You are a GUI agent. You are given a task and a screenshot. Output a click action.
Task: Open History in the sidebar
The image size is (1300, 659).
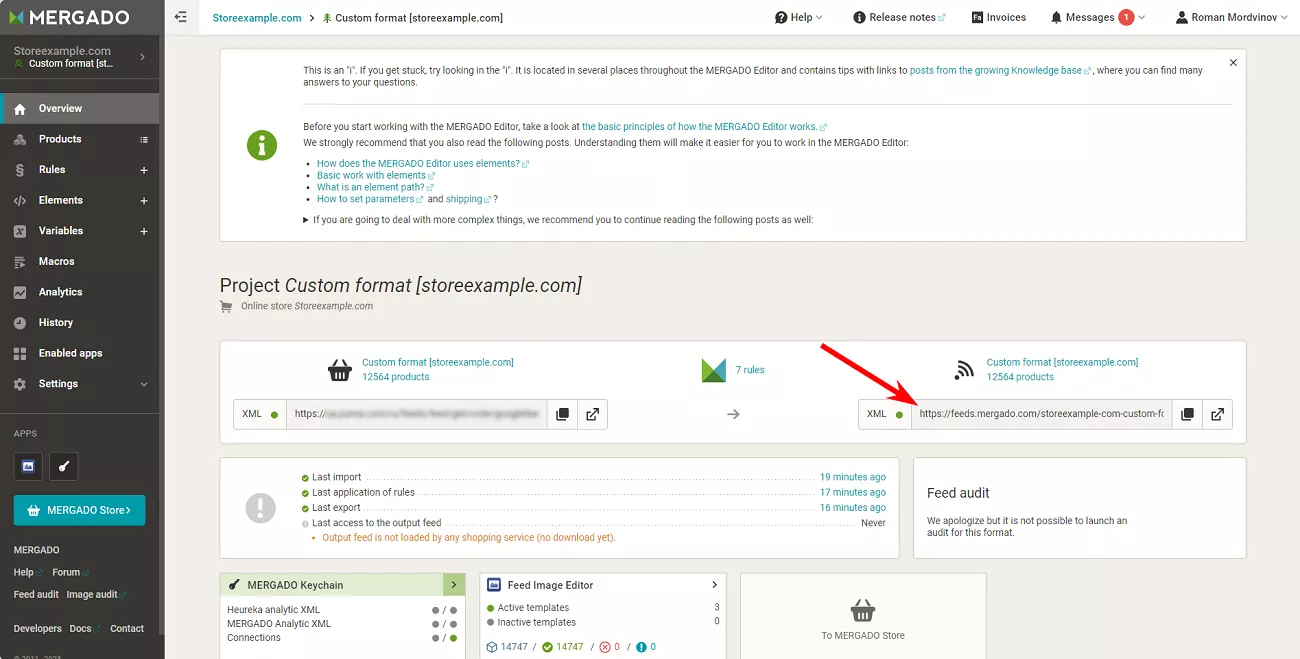pos(80,323)
